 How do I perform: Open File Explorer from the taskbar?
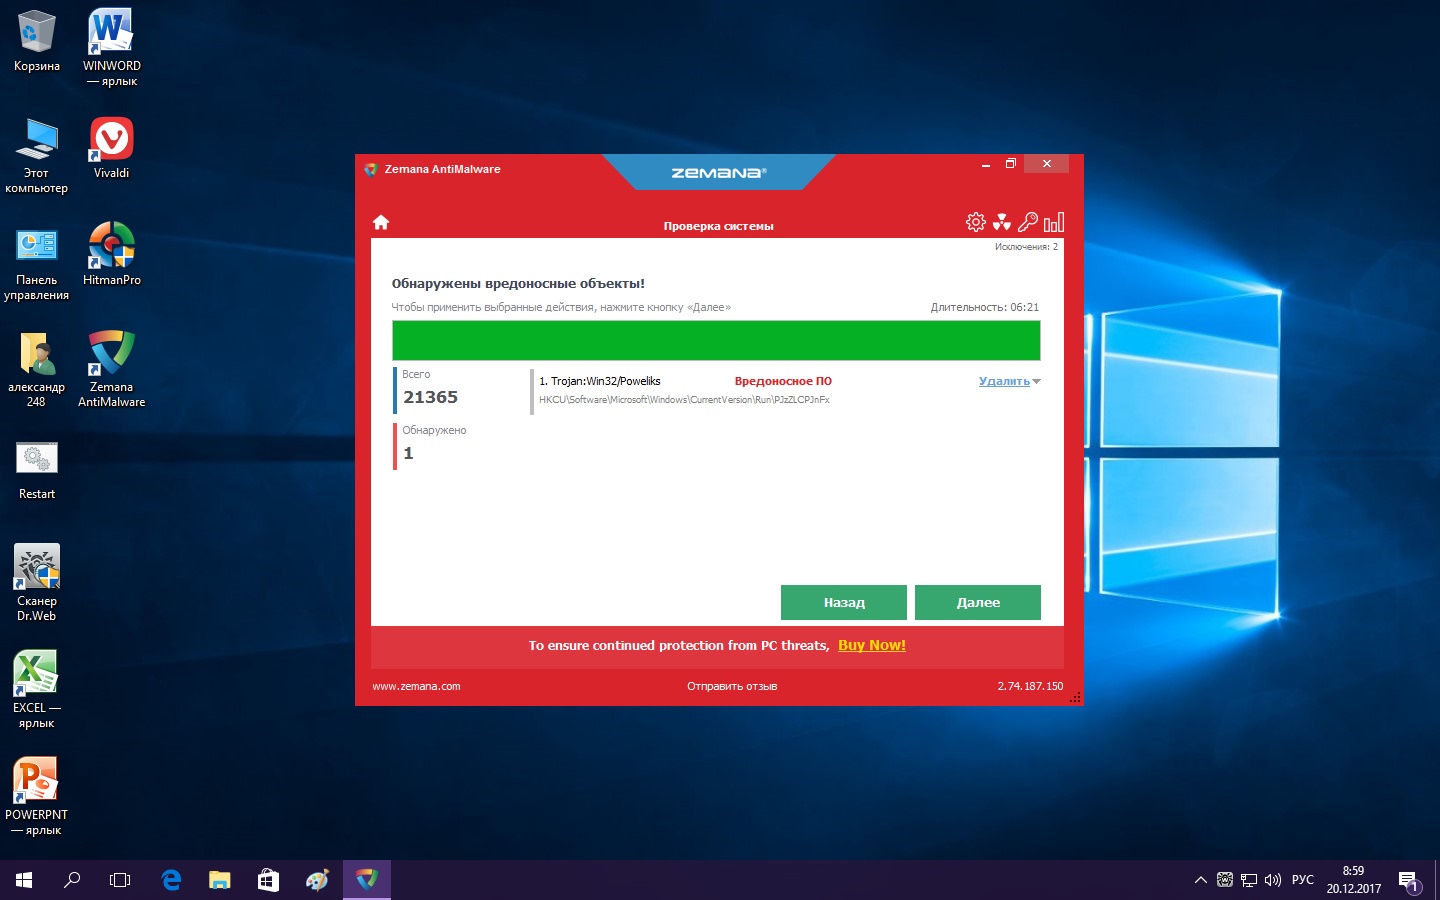coord(219,880)
